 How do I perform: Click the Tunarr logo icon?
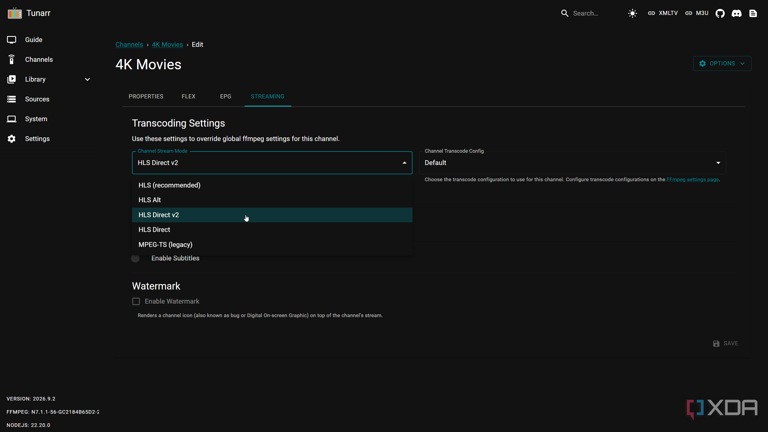[15, 13]
